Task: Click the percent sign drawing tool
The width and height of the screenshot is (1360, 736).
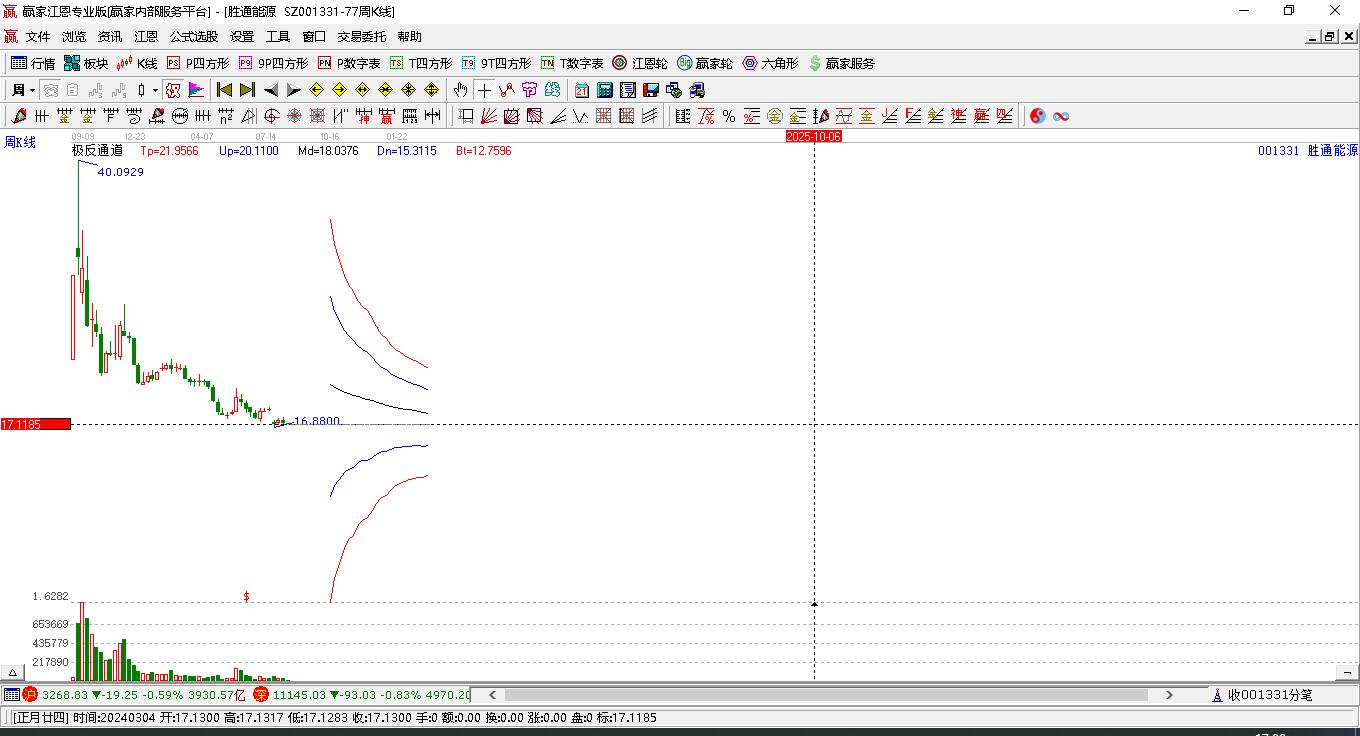Action: pos(729,116)
